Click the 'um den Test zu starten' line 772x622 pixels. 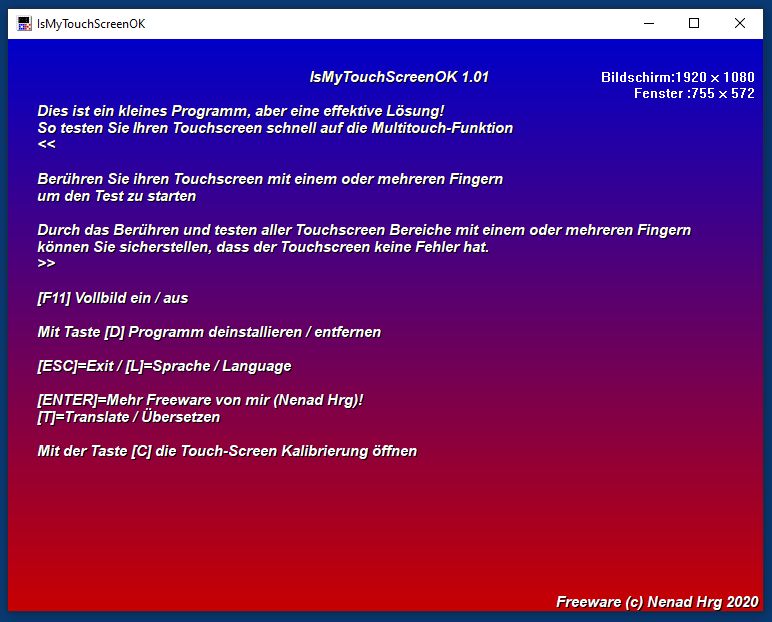(x=117, y=196)
